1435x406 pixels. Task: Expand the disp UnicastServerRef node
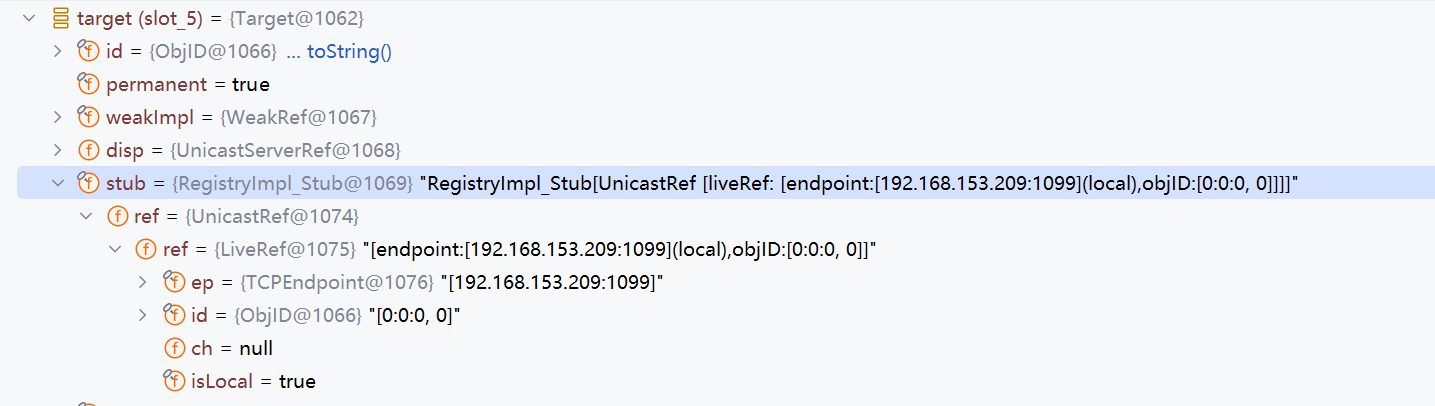tap(58, 150)
